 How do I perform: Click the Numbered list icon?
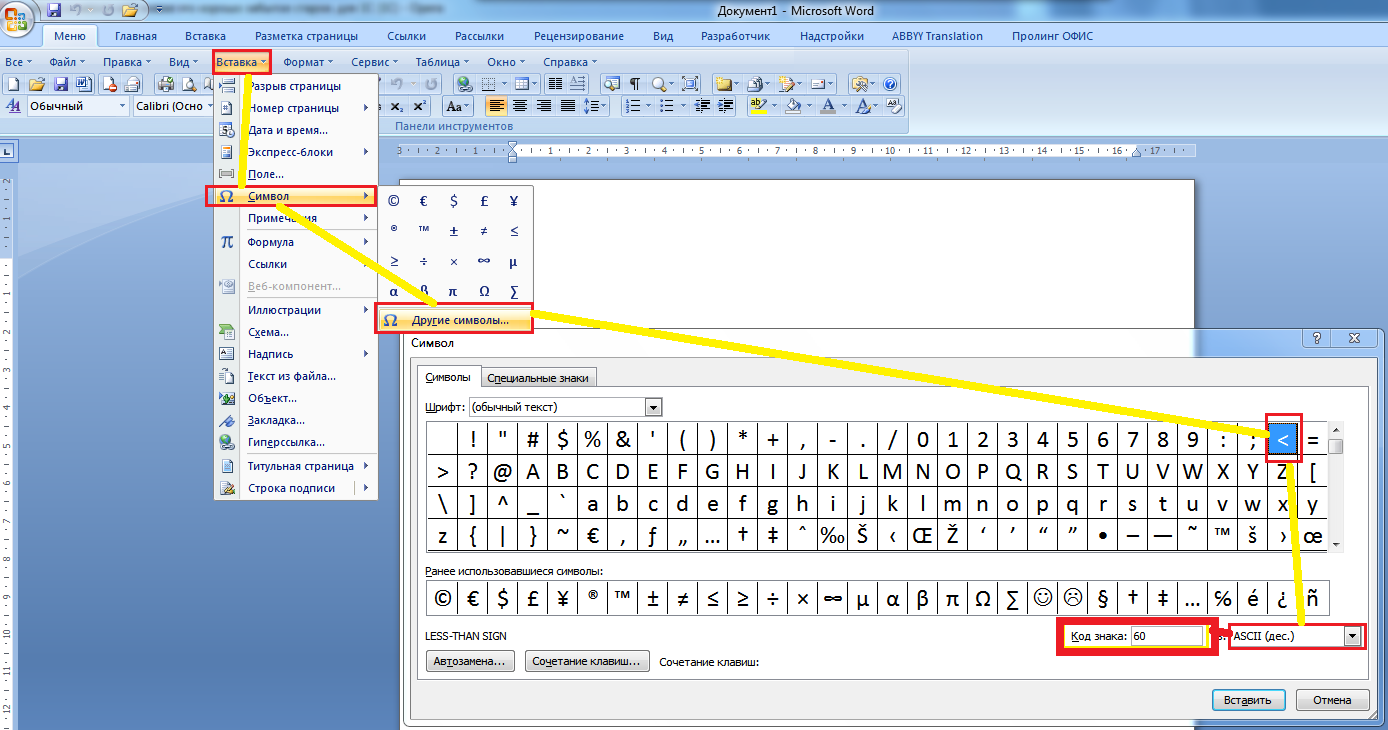[x=633, y=105]
